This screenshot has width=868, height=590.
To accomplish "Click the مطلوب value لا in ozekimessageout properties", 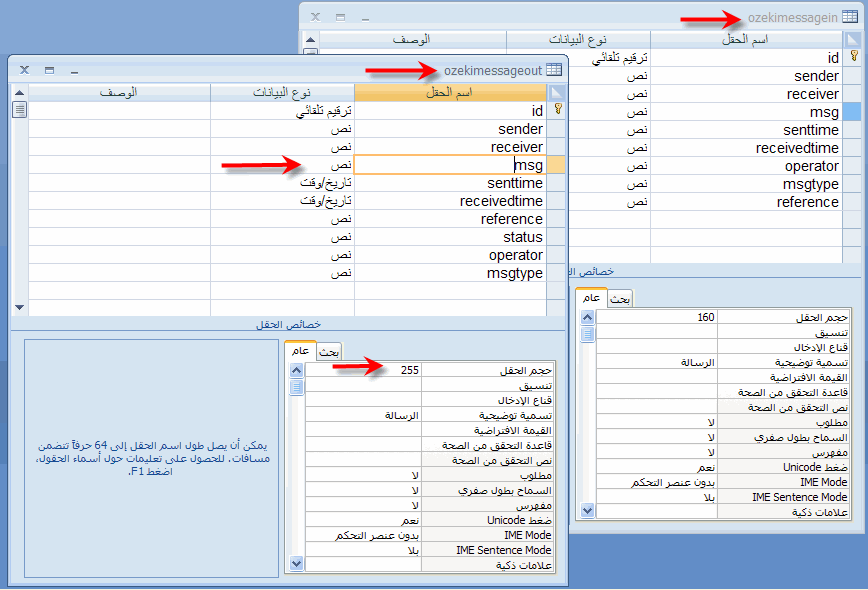I will [x=364, y=475].
